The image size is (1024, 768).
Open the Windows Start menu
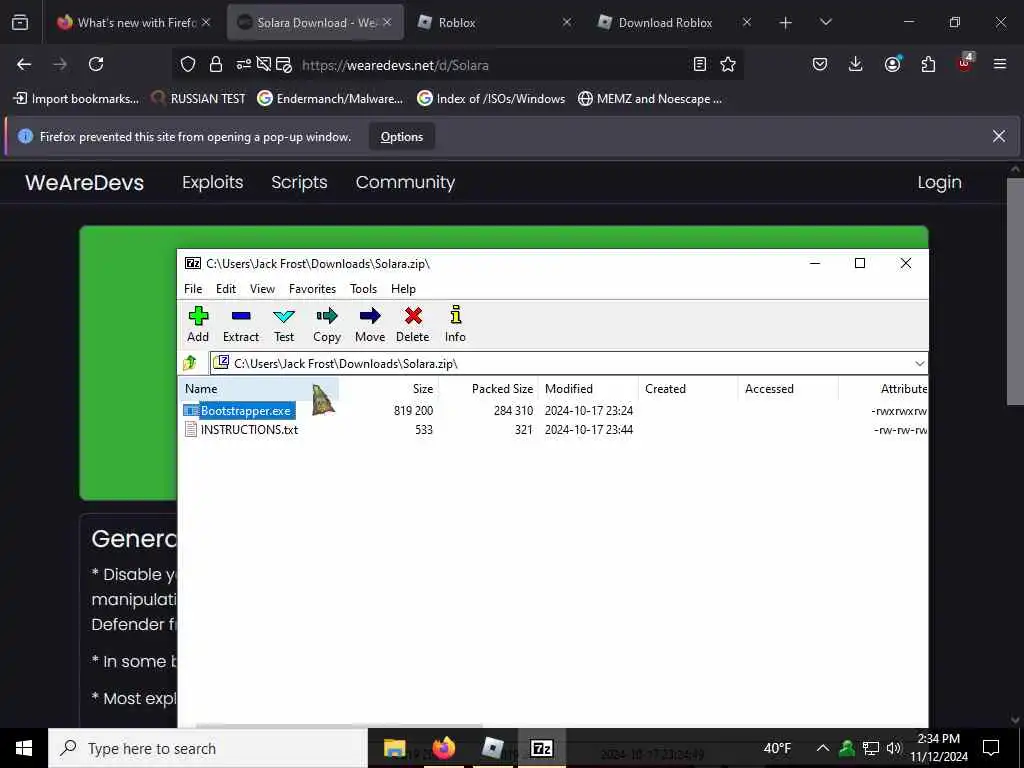[24, 748]
